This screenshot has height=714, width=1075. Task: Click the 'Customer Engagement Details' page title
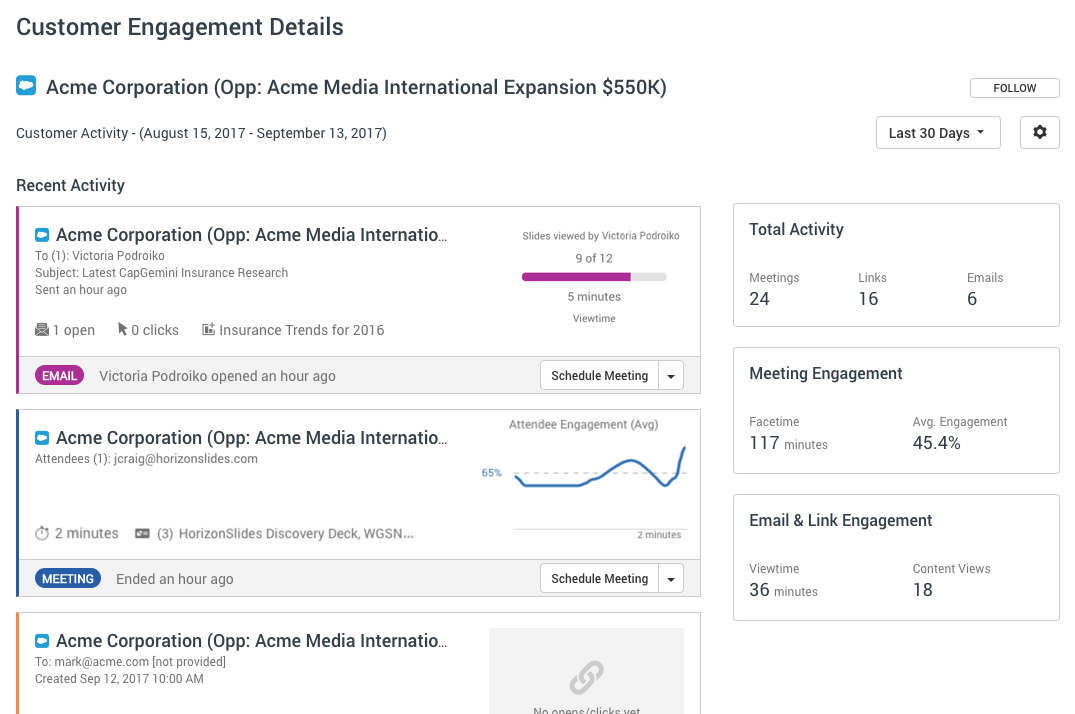tap(180, 27)
